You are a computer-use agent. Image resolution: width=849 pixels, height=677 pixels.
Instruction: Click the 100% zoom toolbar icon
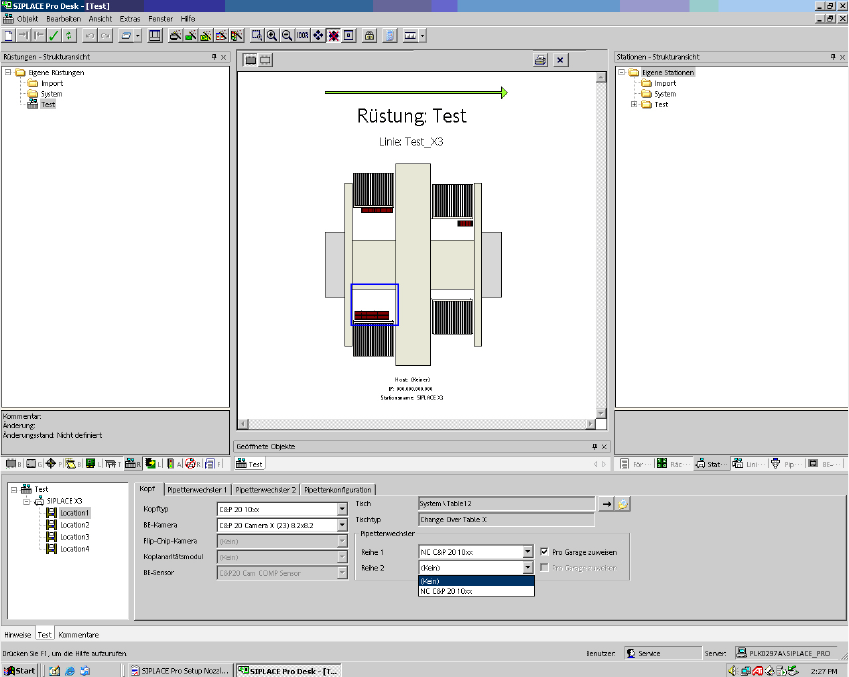(302, 36)
